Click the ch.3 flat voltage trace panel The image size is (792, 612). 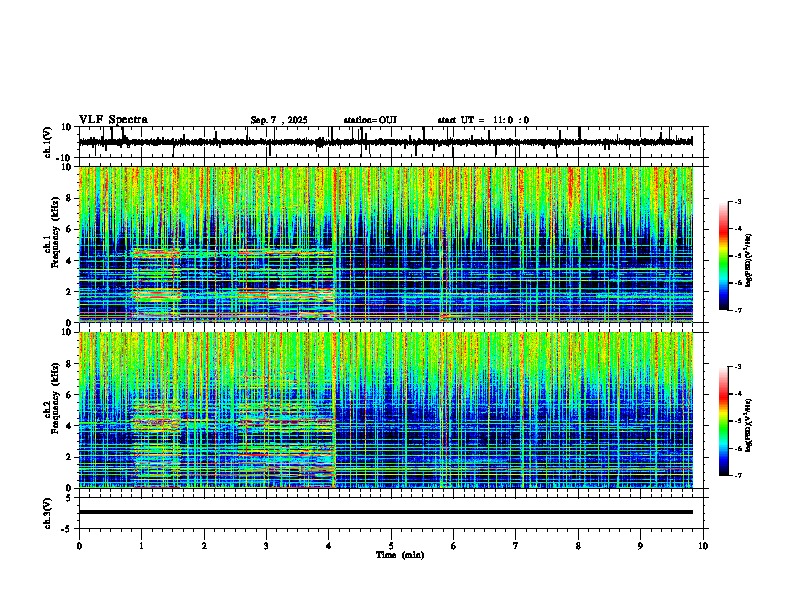click(391, 513)
